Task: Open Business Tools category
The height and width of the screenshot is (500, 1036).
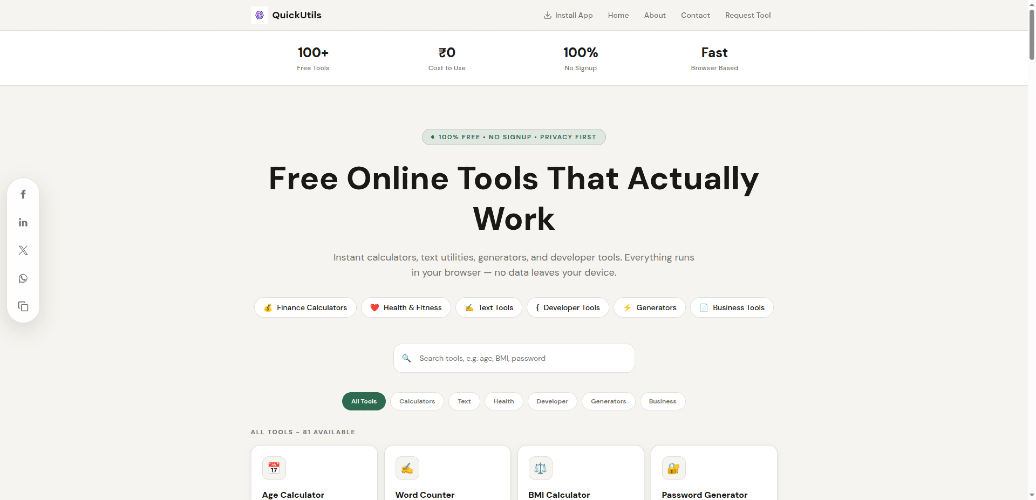Action: click(x=732, y=308)
